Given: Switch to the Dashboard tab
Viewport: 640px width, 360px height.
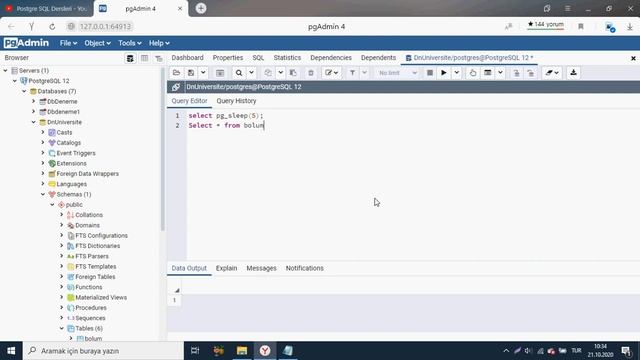Looking at the screenshot, I should pos(187,58).
